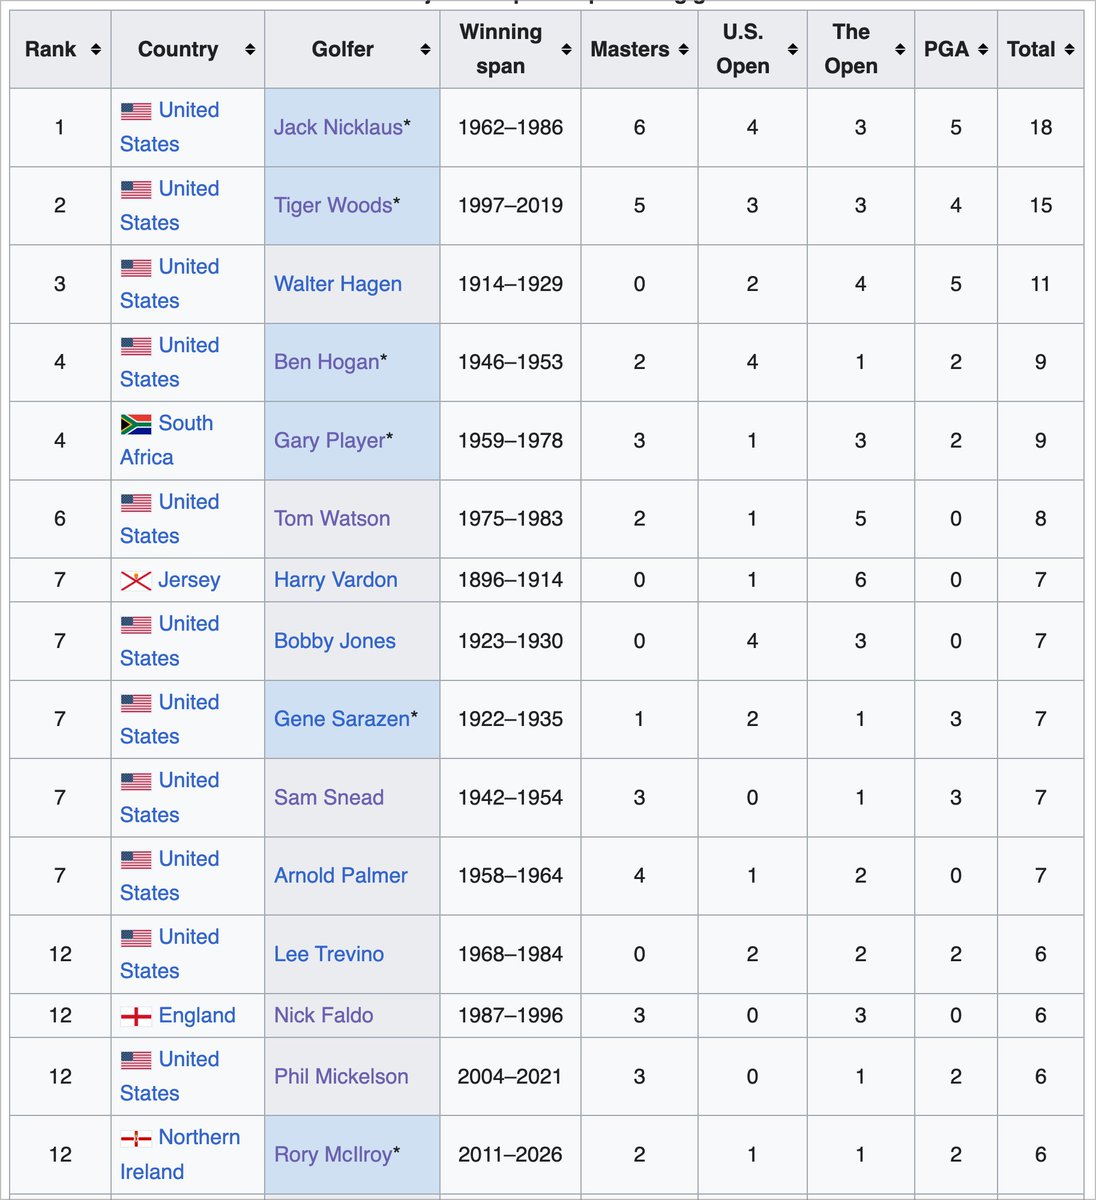This screenshot has height=1200, width=1096.
Task: Click US flag in Sam Snead row
Action: pyautogui.click(x=136, y=781)
